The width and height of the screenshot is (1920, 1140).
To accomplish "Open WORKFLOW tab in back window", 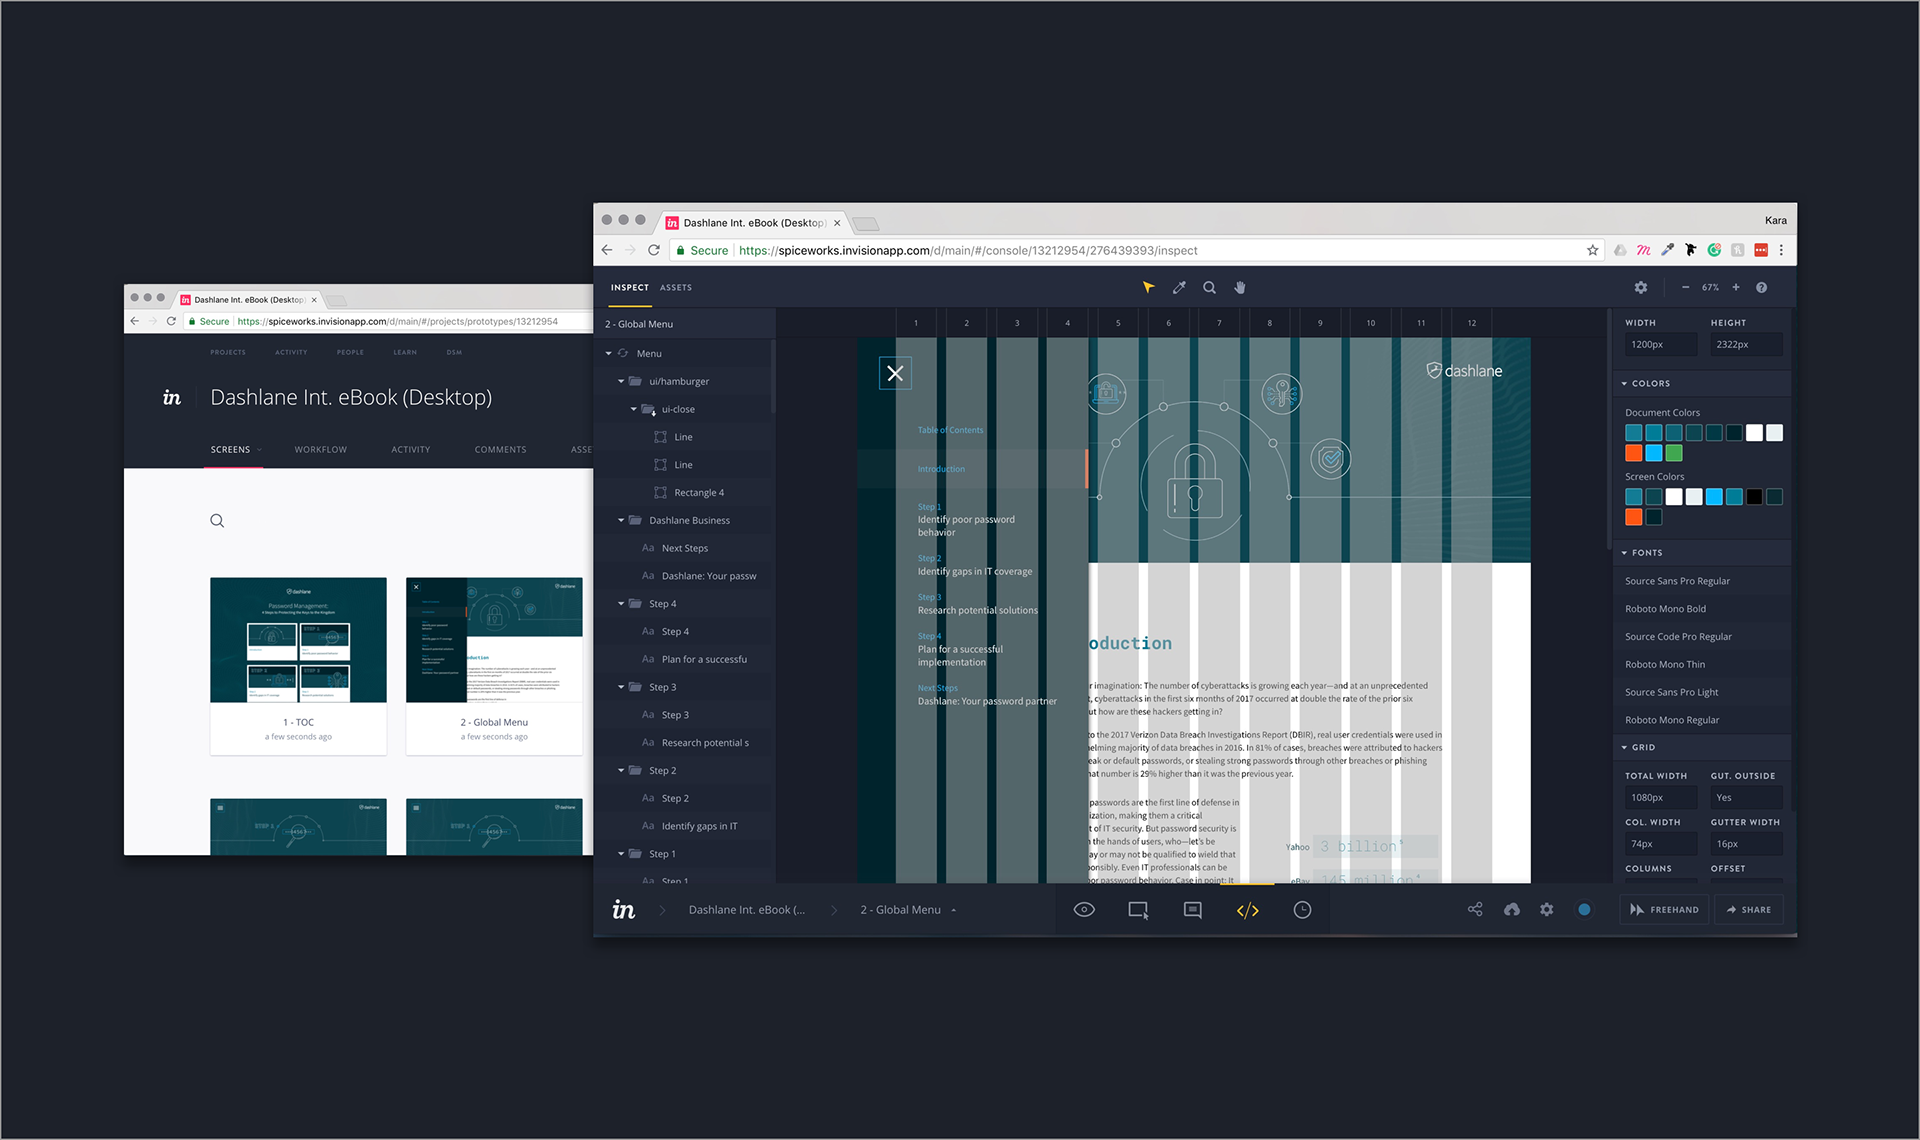I will [x=321, y=450].
